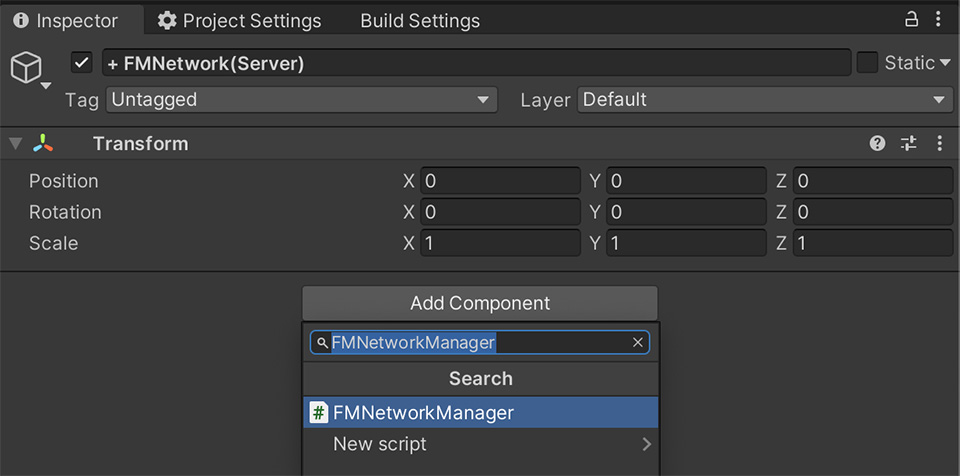Open the Transform component three-dot menu
This screenshot has height=476, width=960.
(939, 144)
